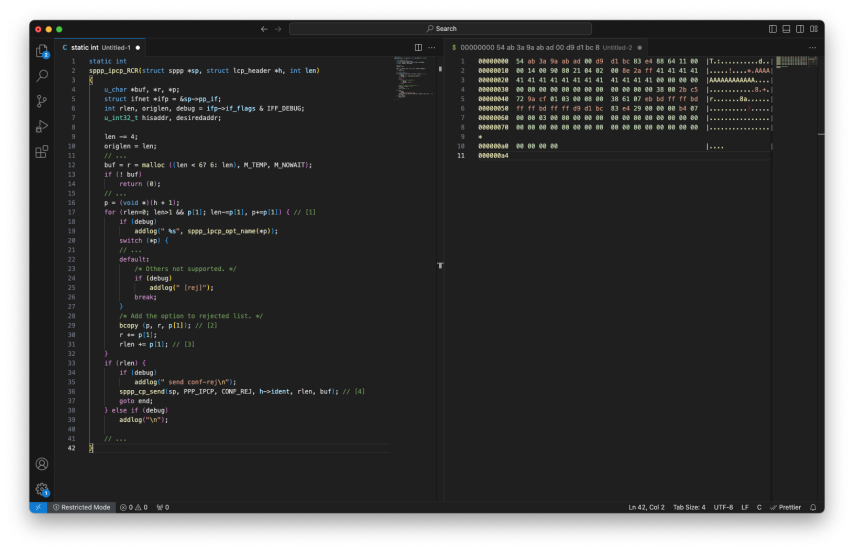Select the hex dump Untitled-2 tab
The image size is (854, 552).
point(546,47)
